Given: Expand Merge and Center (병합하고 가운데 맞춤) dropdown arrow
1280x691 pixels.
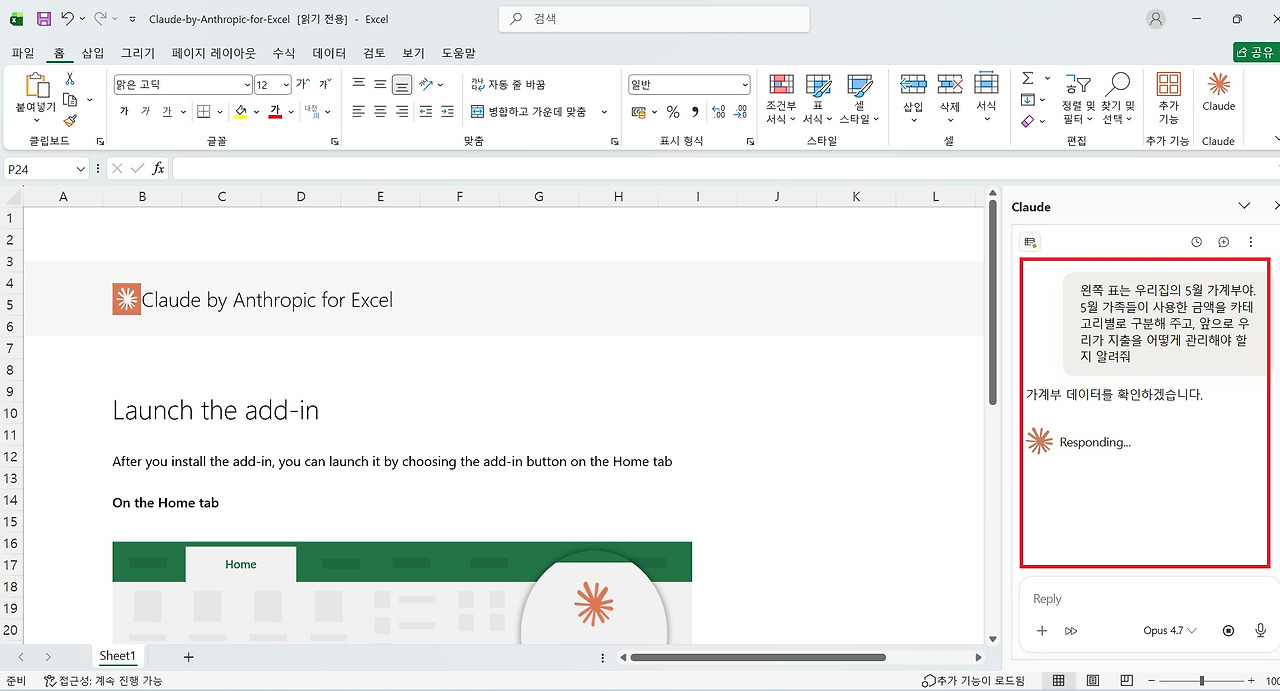Looking at the screenshot, I should [x=604, y=112].
